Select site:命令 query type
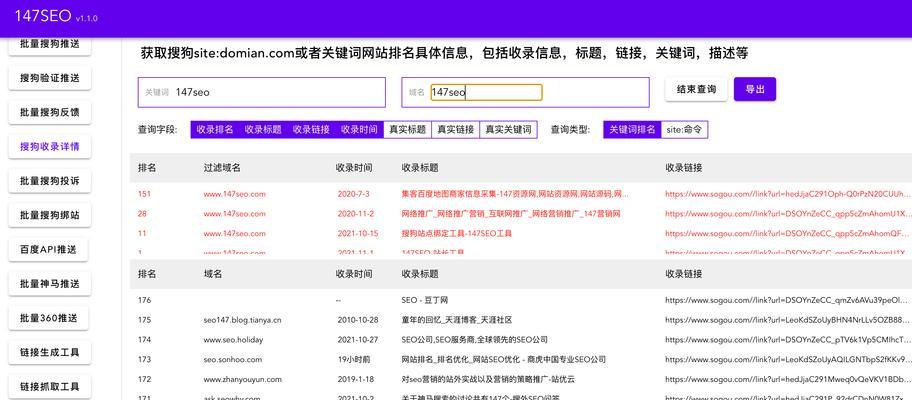912x400 pixels. point(684,130)
